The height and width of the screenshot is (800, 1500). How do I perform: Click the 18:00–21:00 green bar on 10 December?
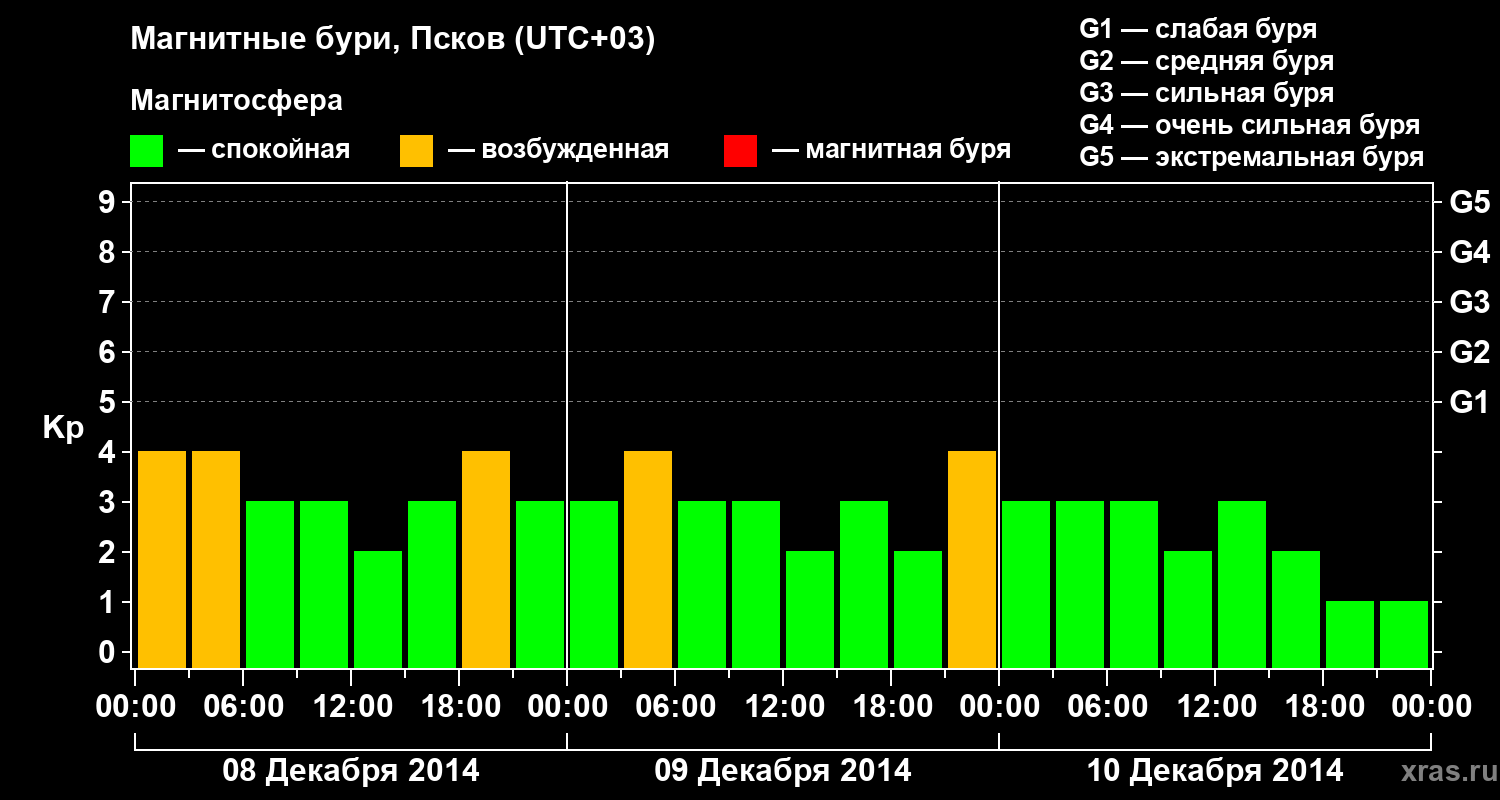pos(1350,634)
